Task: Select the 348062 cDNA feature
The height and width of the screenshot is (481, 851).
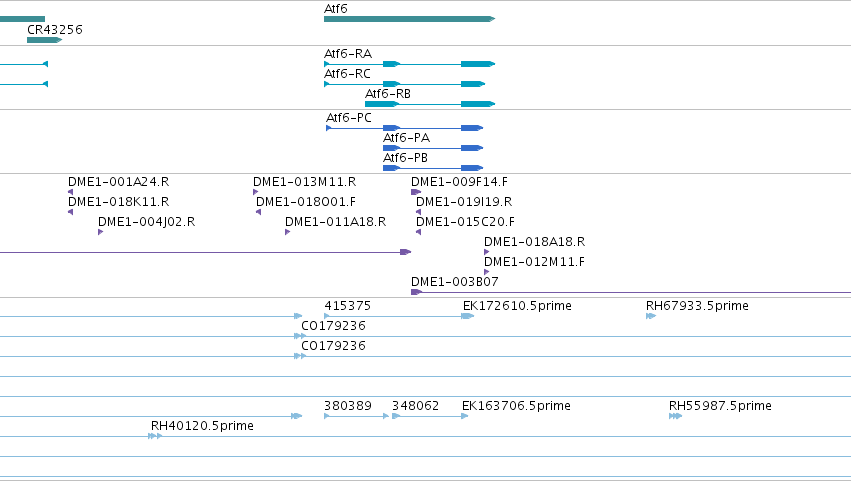Action: click(430, 416)
